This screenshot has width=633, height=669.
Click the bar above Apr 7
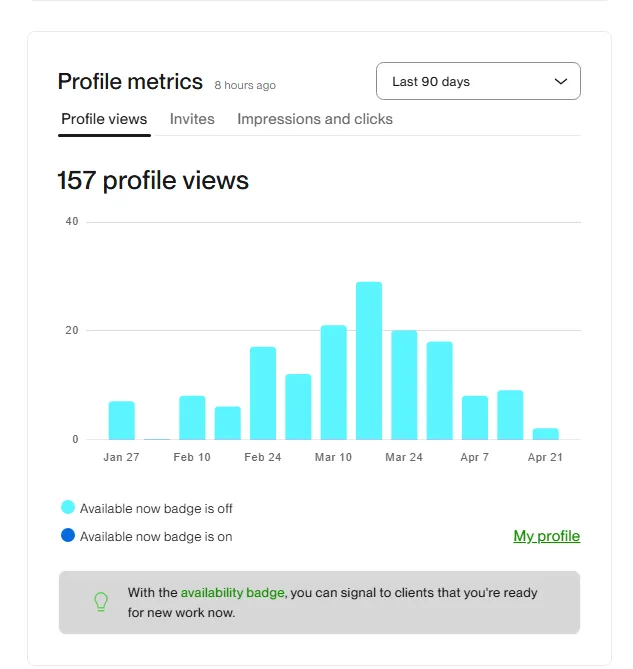click(475, 418)
